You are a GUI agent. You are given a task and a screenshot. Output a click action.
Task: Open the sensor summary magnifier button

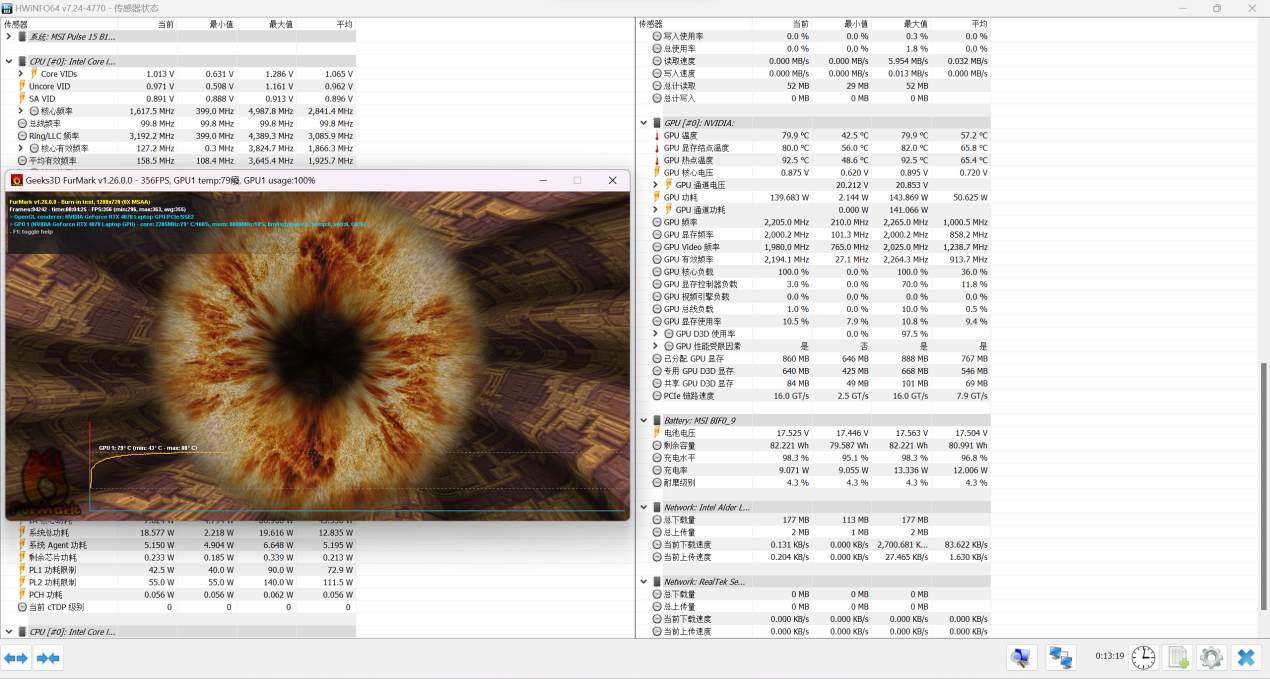click(1020, 657)
